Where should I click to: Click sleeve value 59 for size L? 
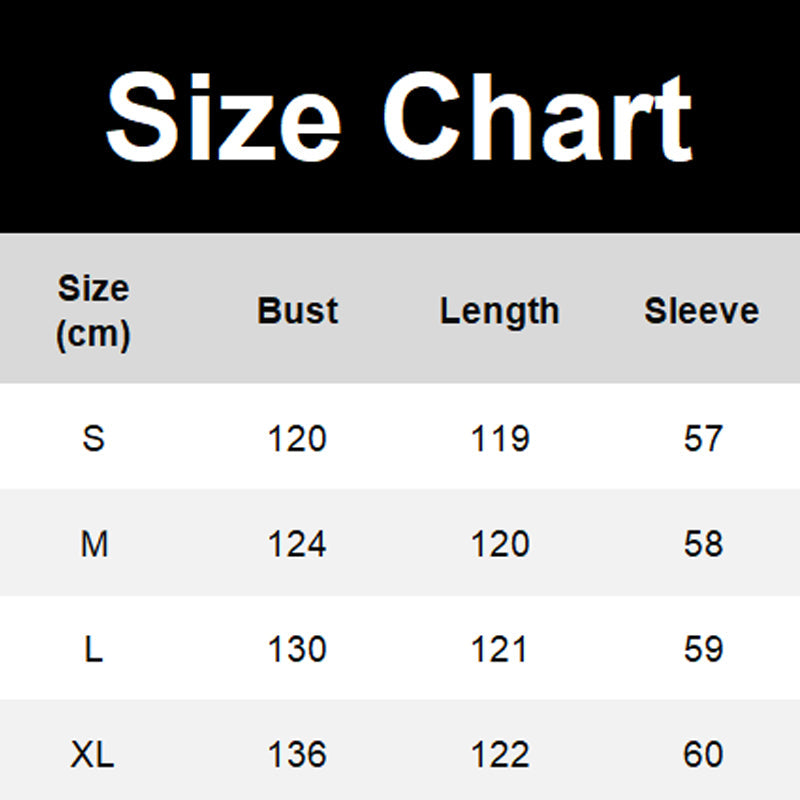click(x=702, y=650)
